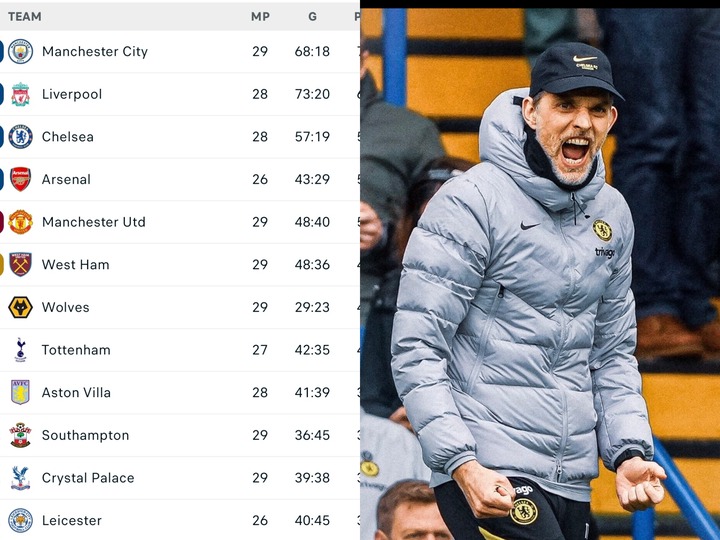Click the Leicester club crest
The image size is (720, 540).
coord(20,520)
